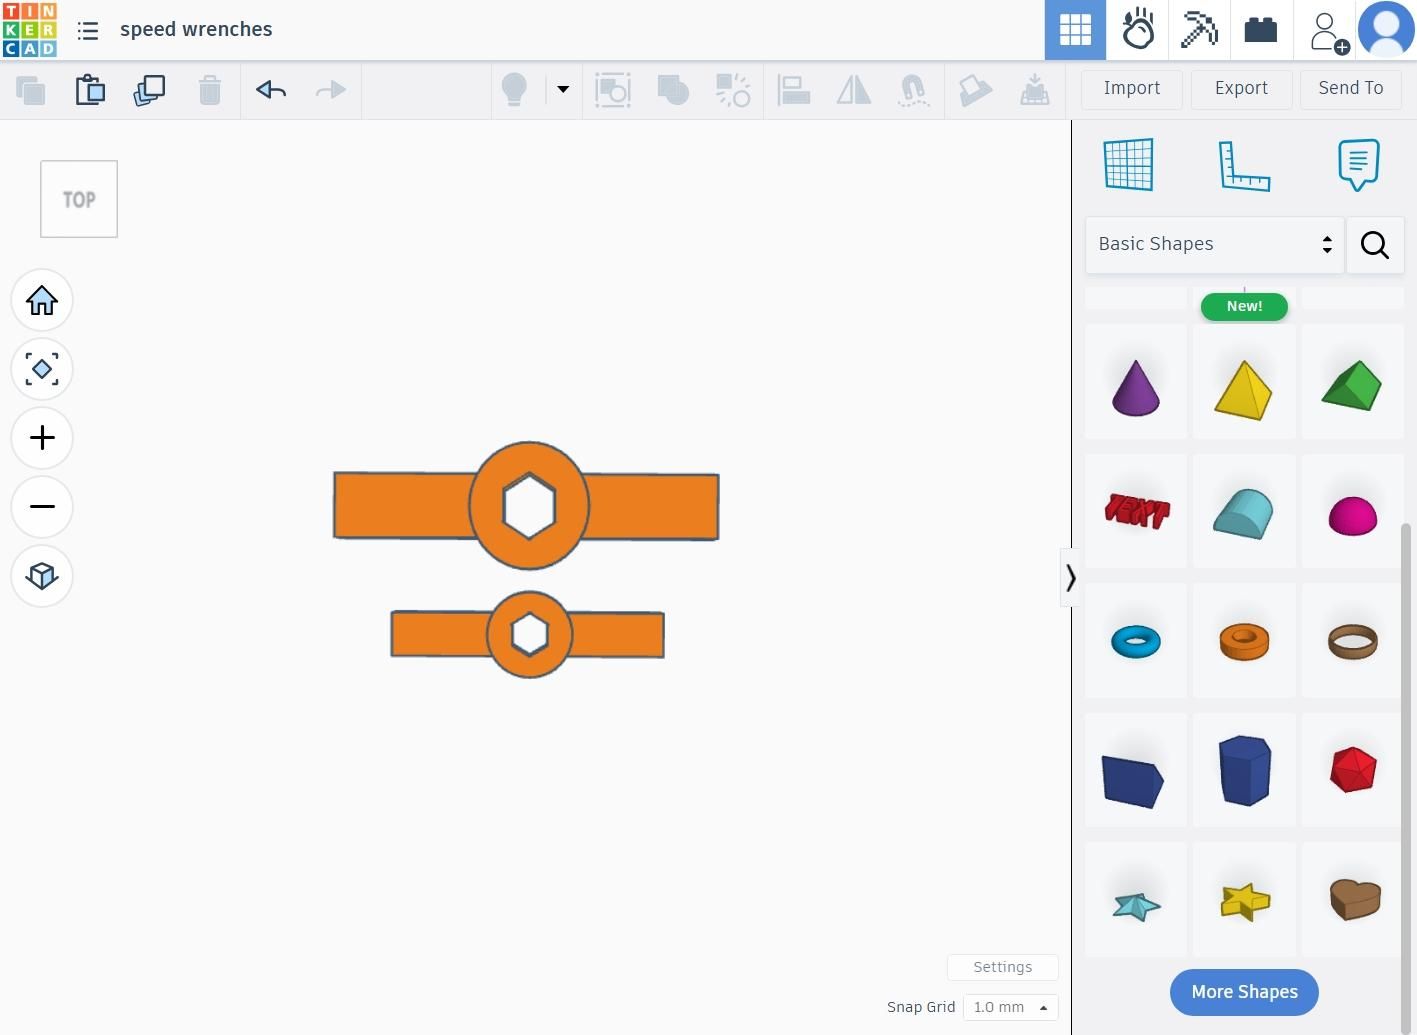
Task: Undo the last action
Action: (x=271, y=90)
